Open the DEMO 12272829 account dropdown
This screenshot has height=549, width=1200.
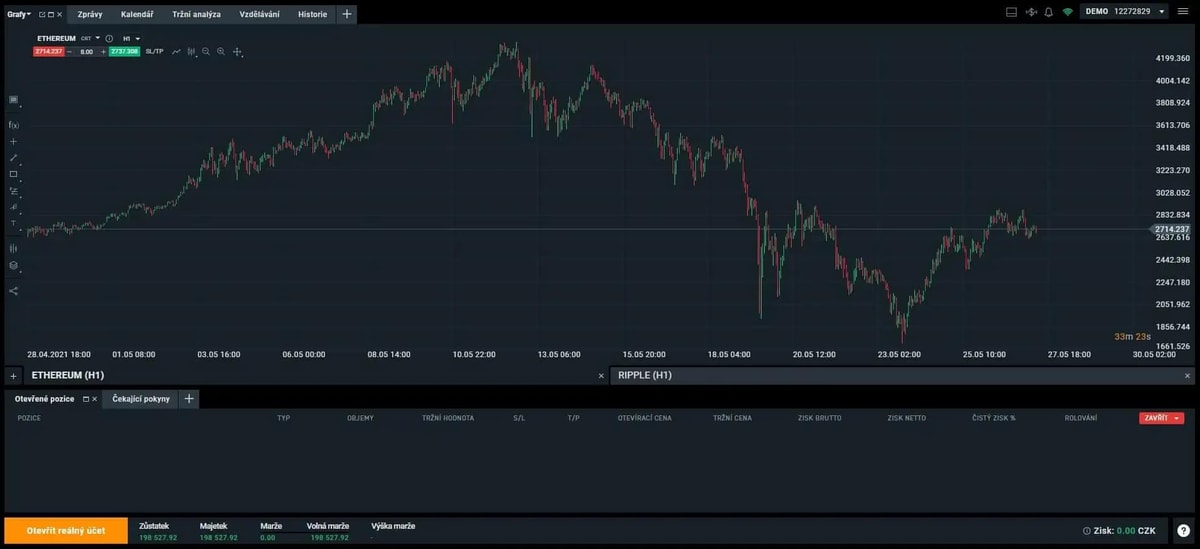[x=1125, y=12]
